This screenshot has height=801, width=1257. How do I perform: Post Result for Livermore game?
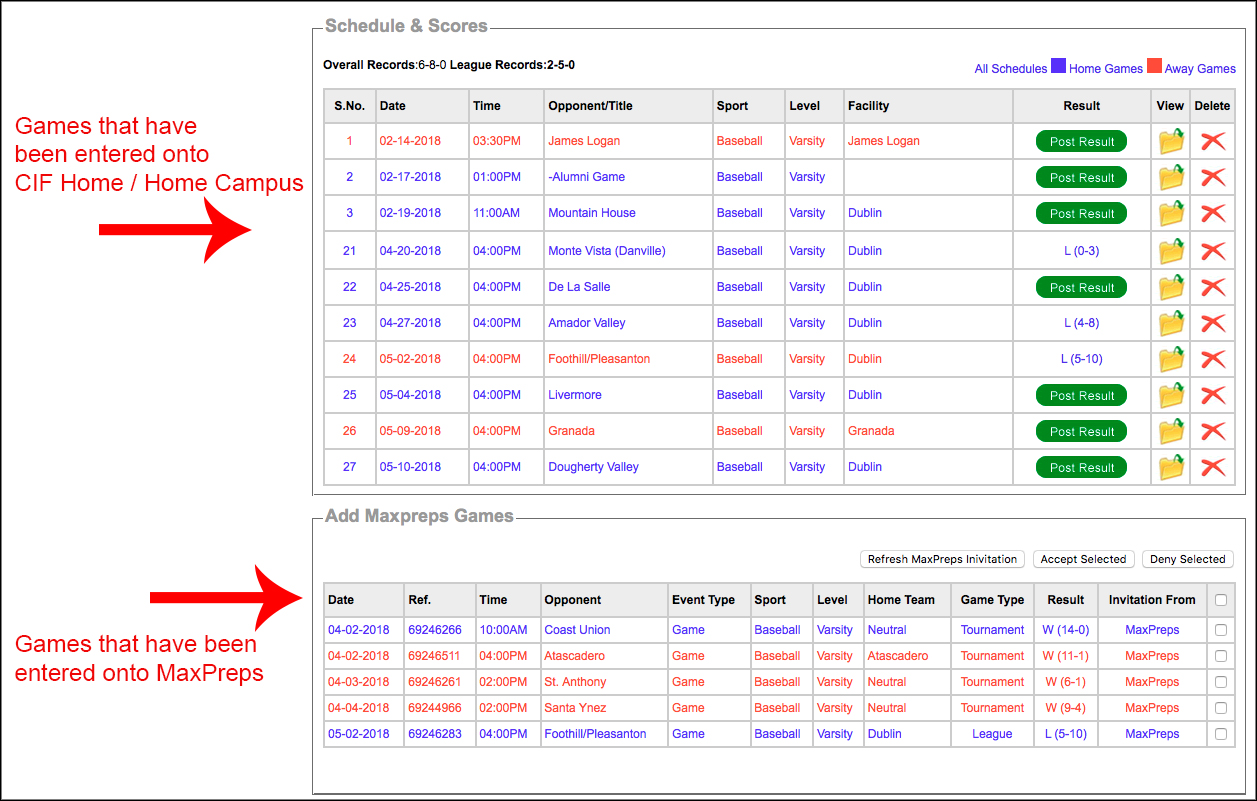coord(1082,396)
